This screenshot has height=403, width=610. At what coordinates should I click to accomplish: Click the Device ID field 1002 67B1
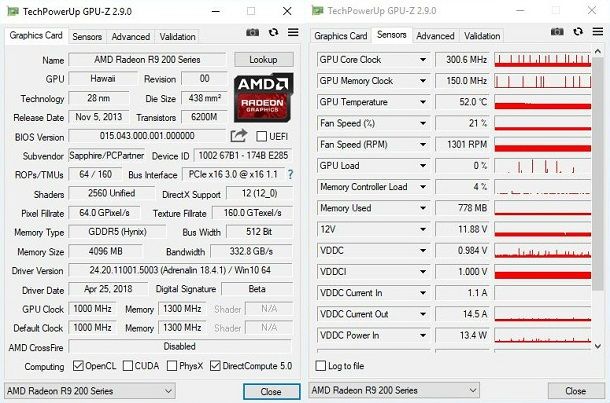[243, 156]
